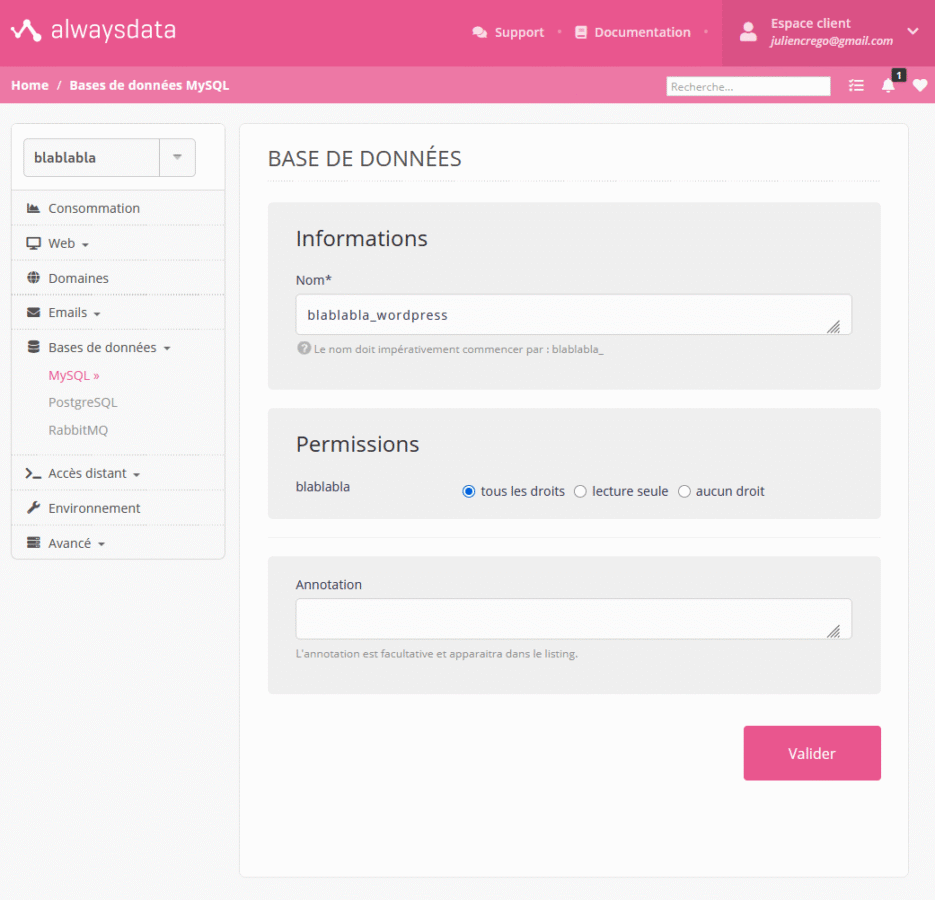Screen dimensions: 935x900
Task: Select RabbitMQ submenu item
Action: (78, 430)
